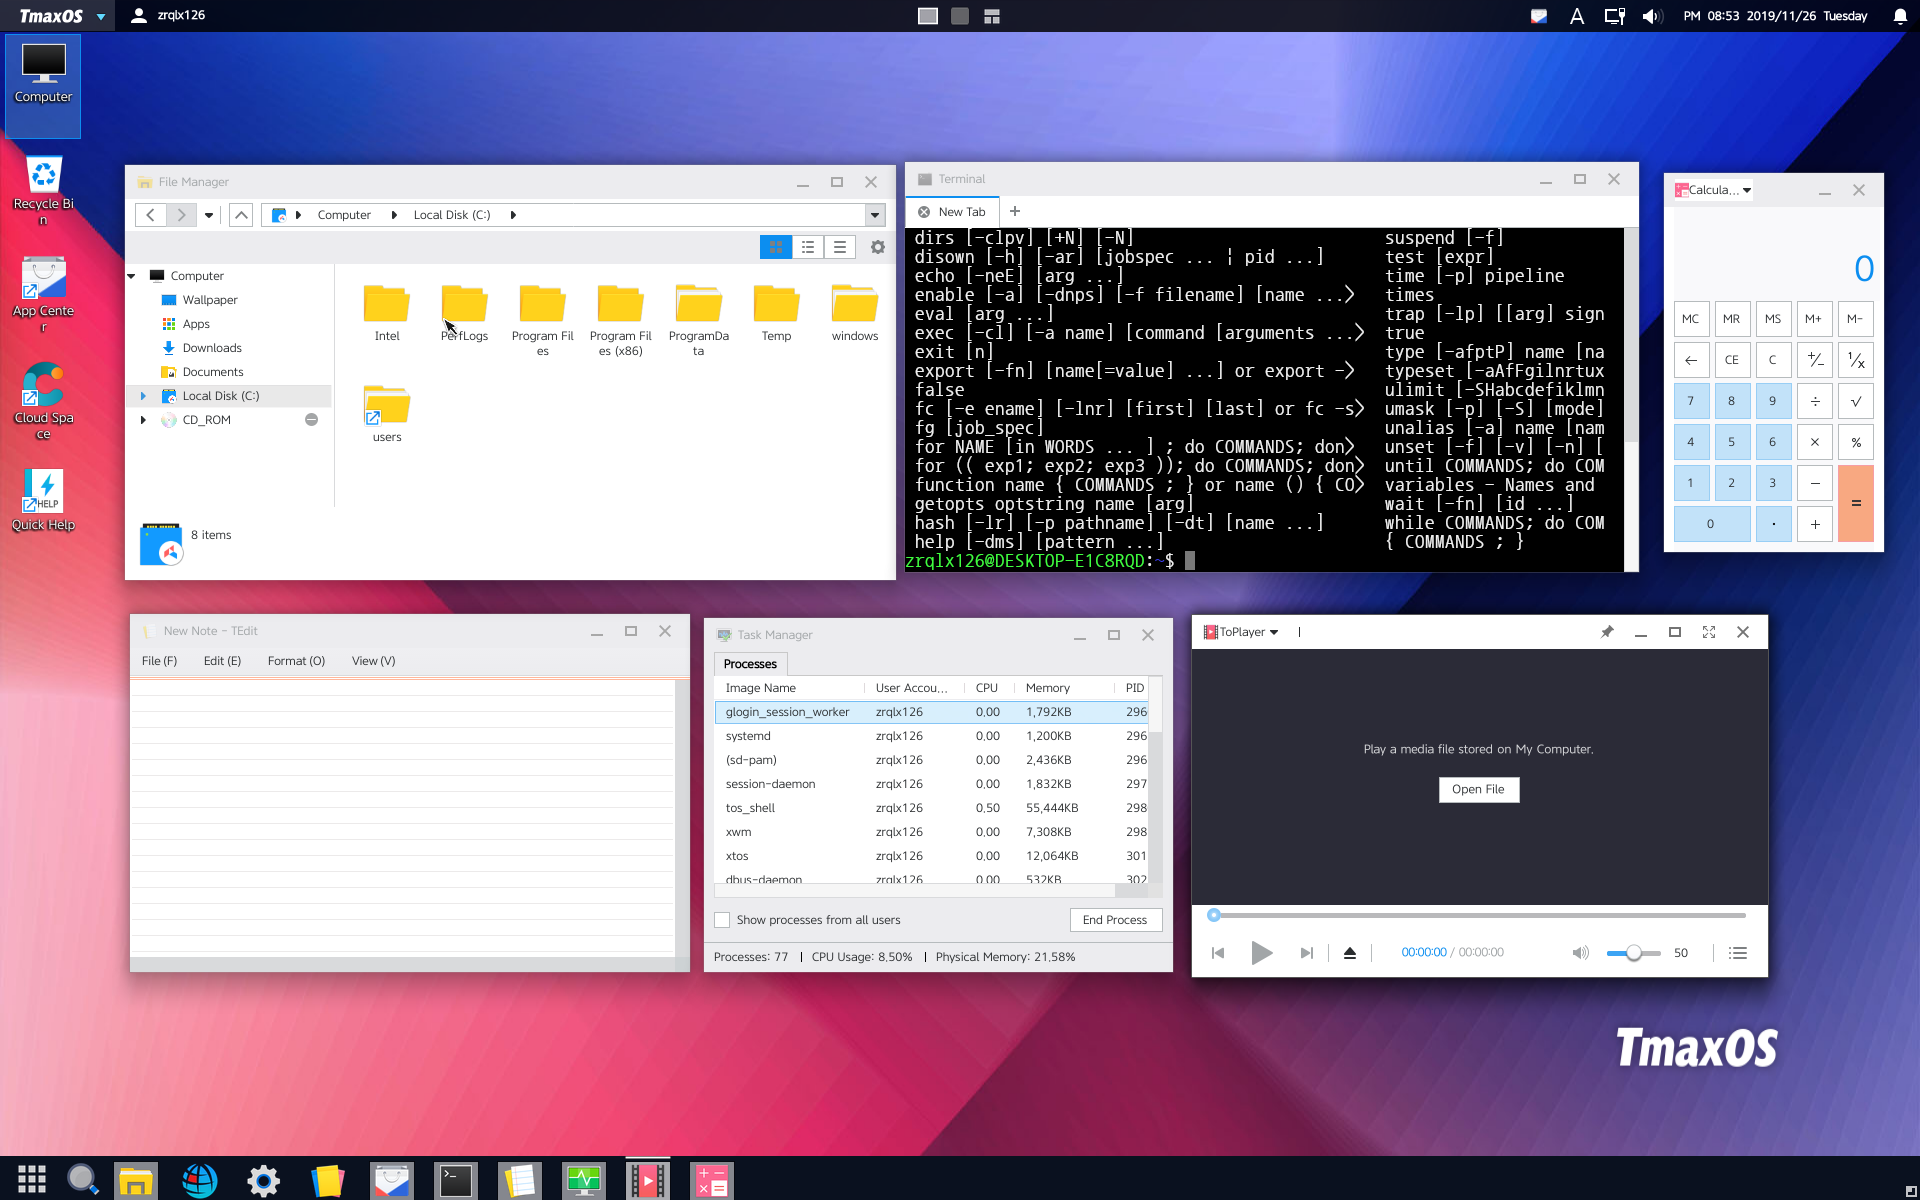Click the End Process button
The width and height of the screenshot is (1920, 1200).
click(1115, 920)
